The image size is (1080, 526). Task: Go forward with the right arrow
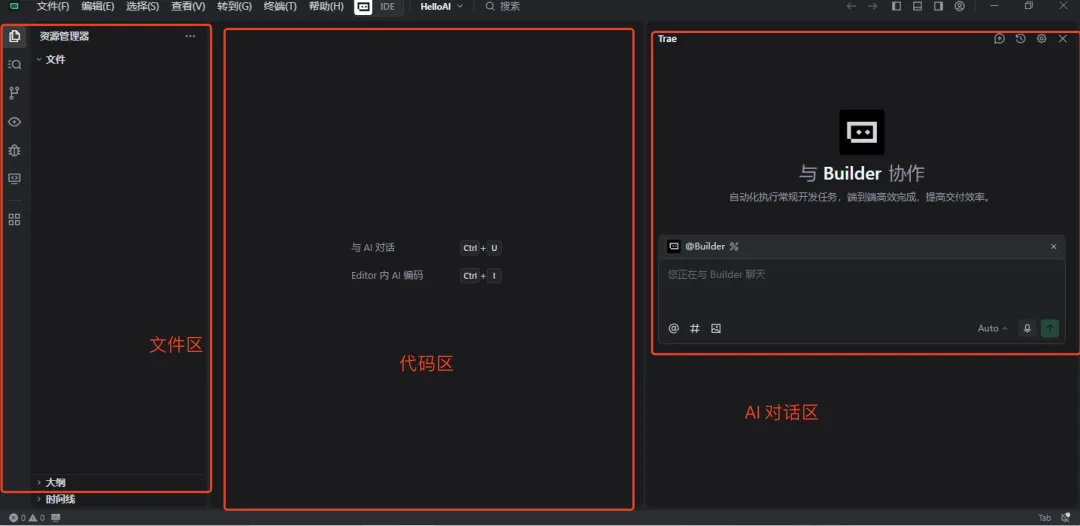[873, 6]
